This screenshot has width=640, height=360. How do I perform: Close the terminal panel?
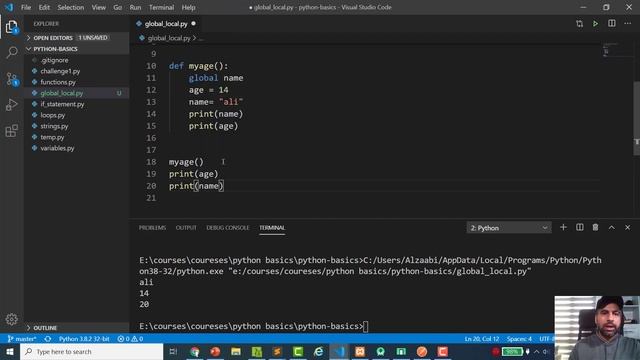pyautogui.click(x=627, y=227)
